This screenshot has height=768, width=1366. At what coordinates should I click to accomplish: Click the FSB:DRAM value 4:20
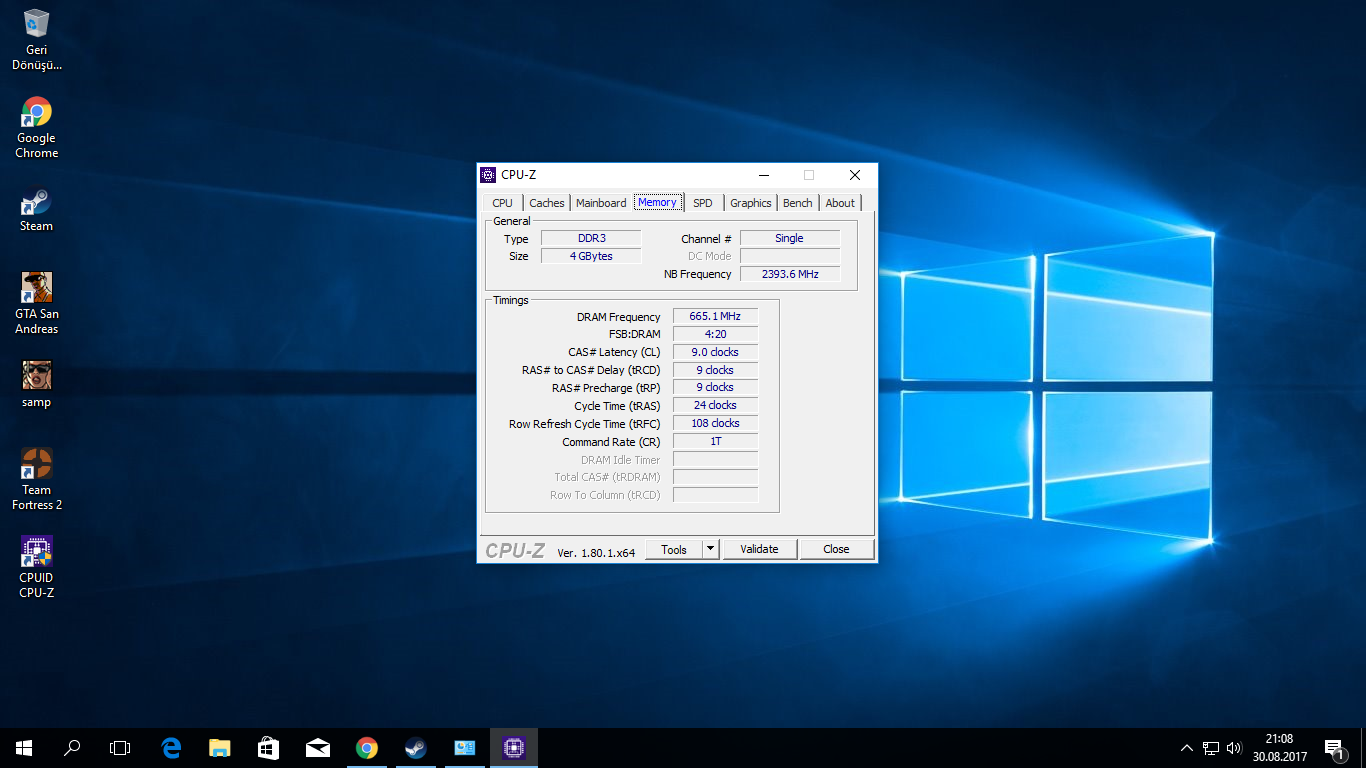[715, 334]
